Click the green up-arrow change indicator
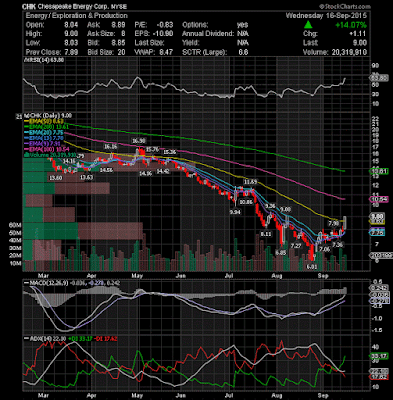393x400 pixels. [308, 25]
